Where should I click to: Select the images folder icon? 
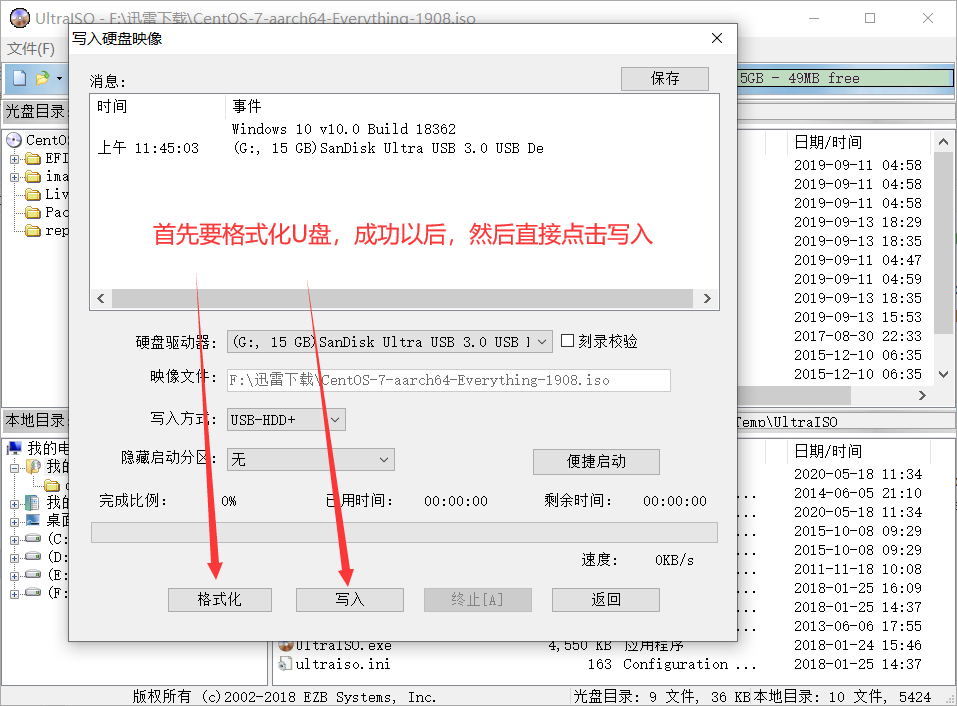pos(33,178)
